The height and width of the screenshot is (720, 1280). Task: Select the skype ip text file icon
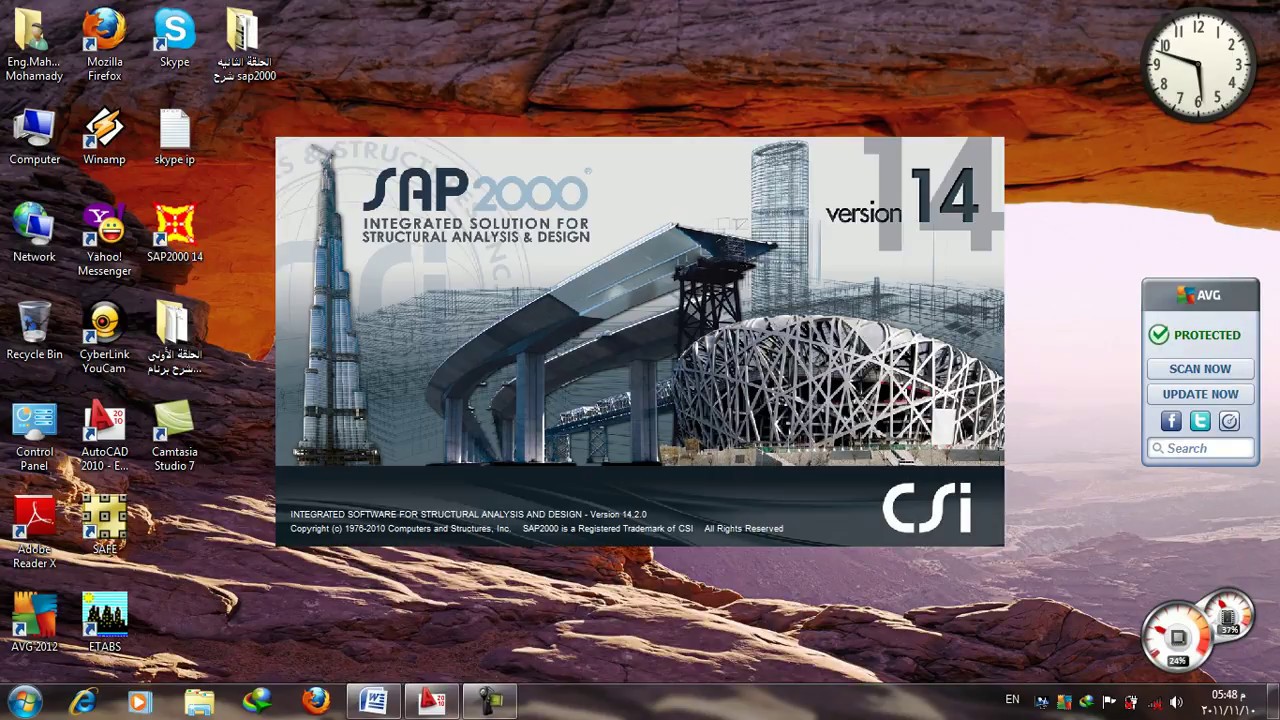175,136
